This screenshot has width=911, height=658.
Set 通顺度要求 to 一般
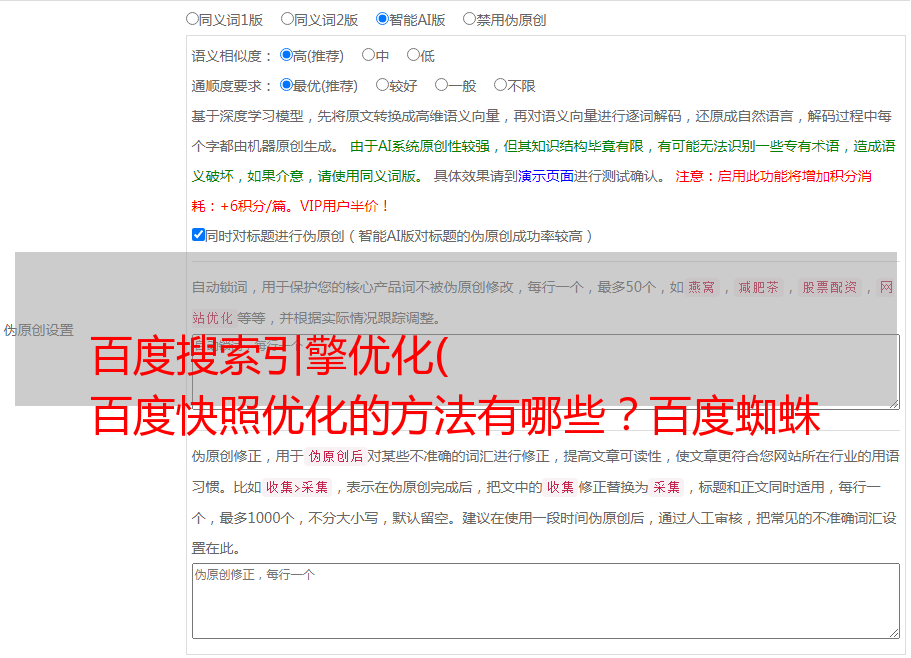pos(441,85)
